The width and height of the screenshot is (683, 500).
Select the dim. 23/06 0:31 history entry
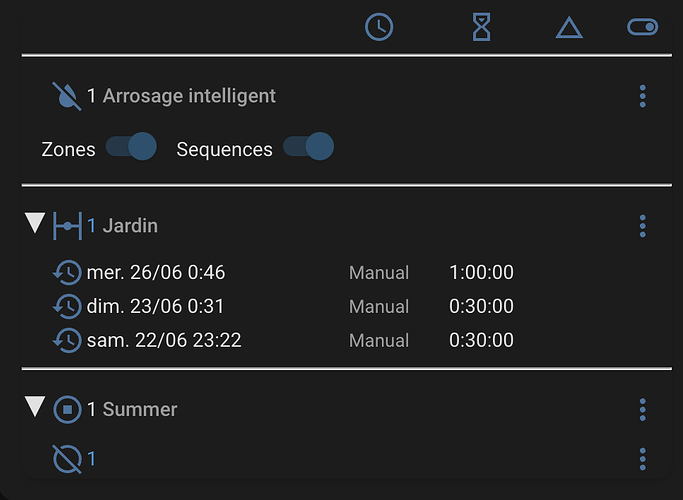click(x=283, y=306)
